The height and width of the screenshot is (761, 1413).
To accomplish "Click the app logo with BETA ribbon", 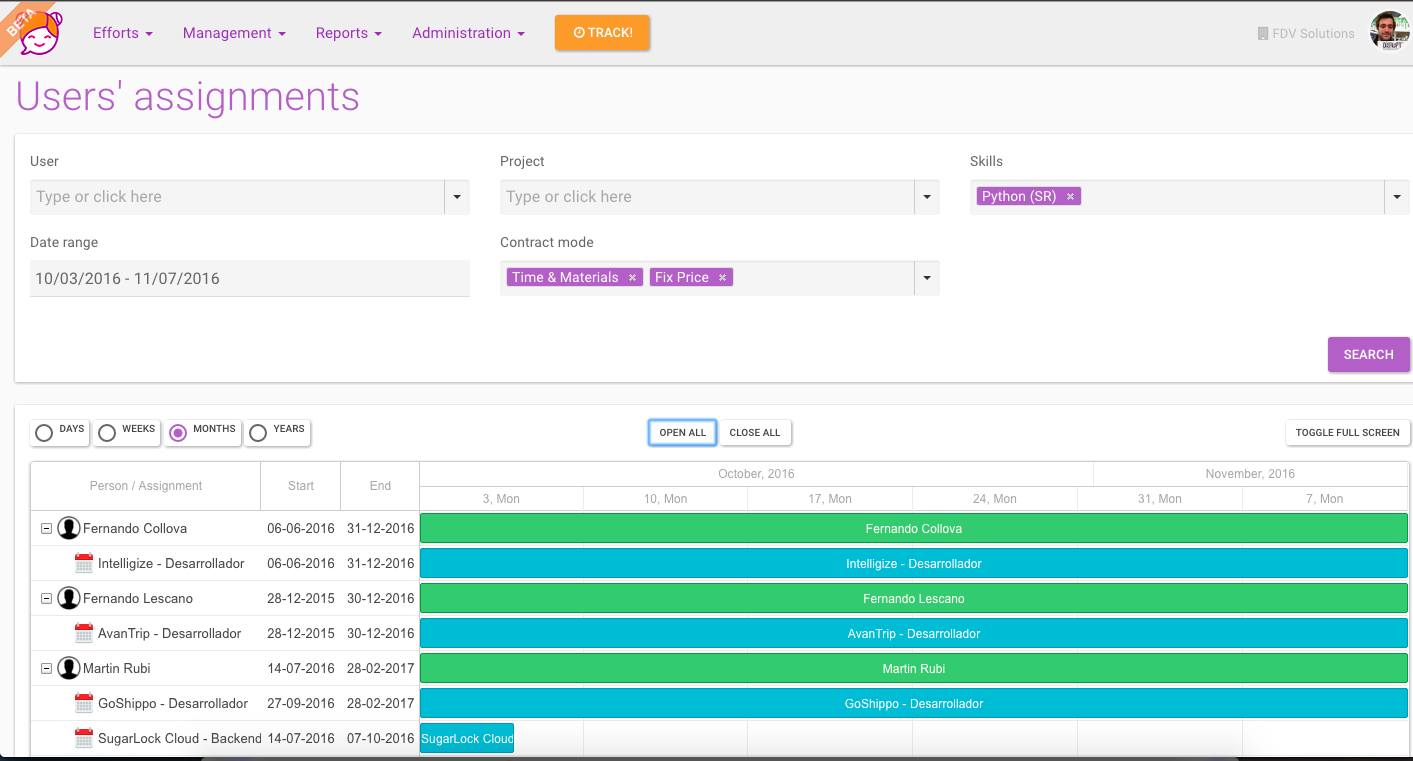I will click(35, 32).
